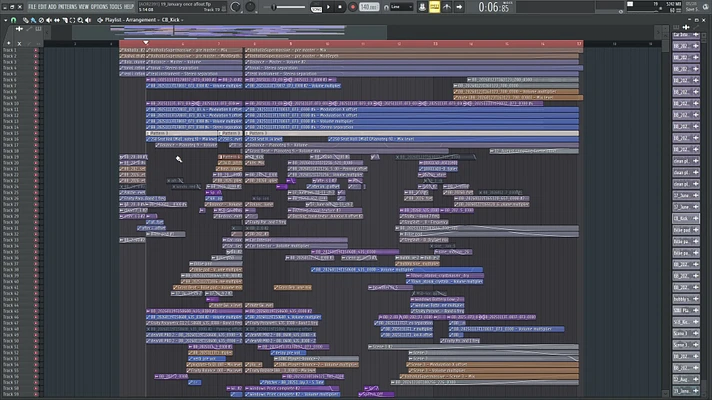The height and width of the screenshot is (400, 712).
Task: Click the 0:06:85 time display
Action: click(494, 7)
